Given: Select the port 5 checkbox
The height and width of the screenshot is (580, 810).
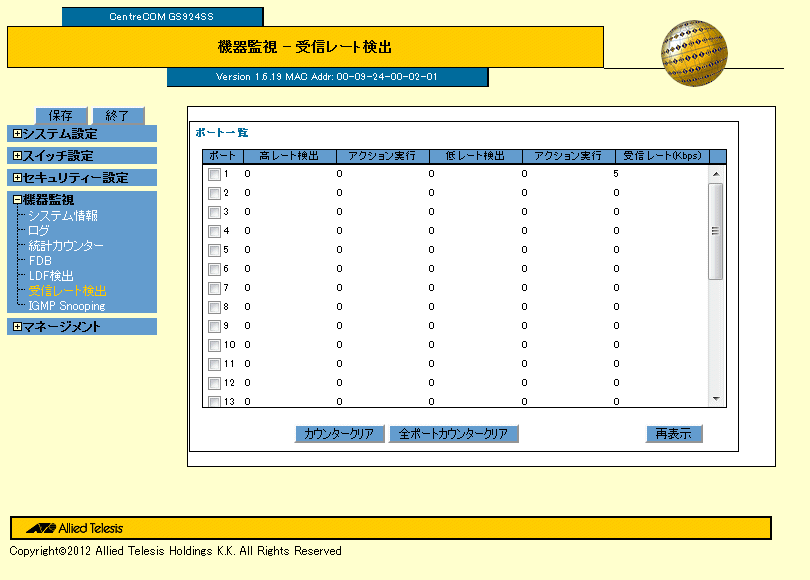Looking at the screenshot, I should 214,251.
